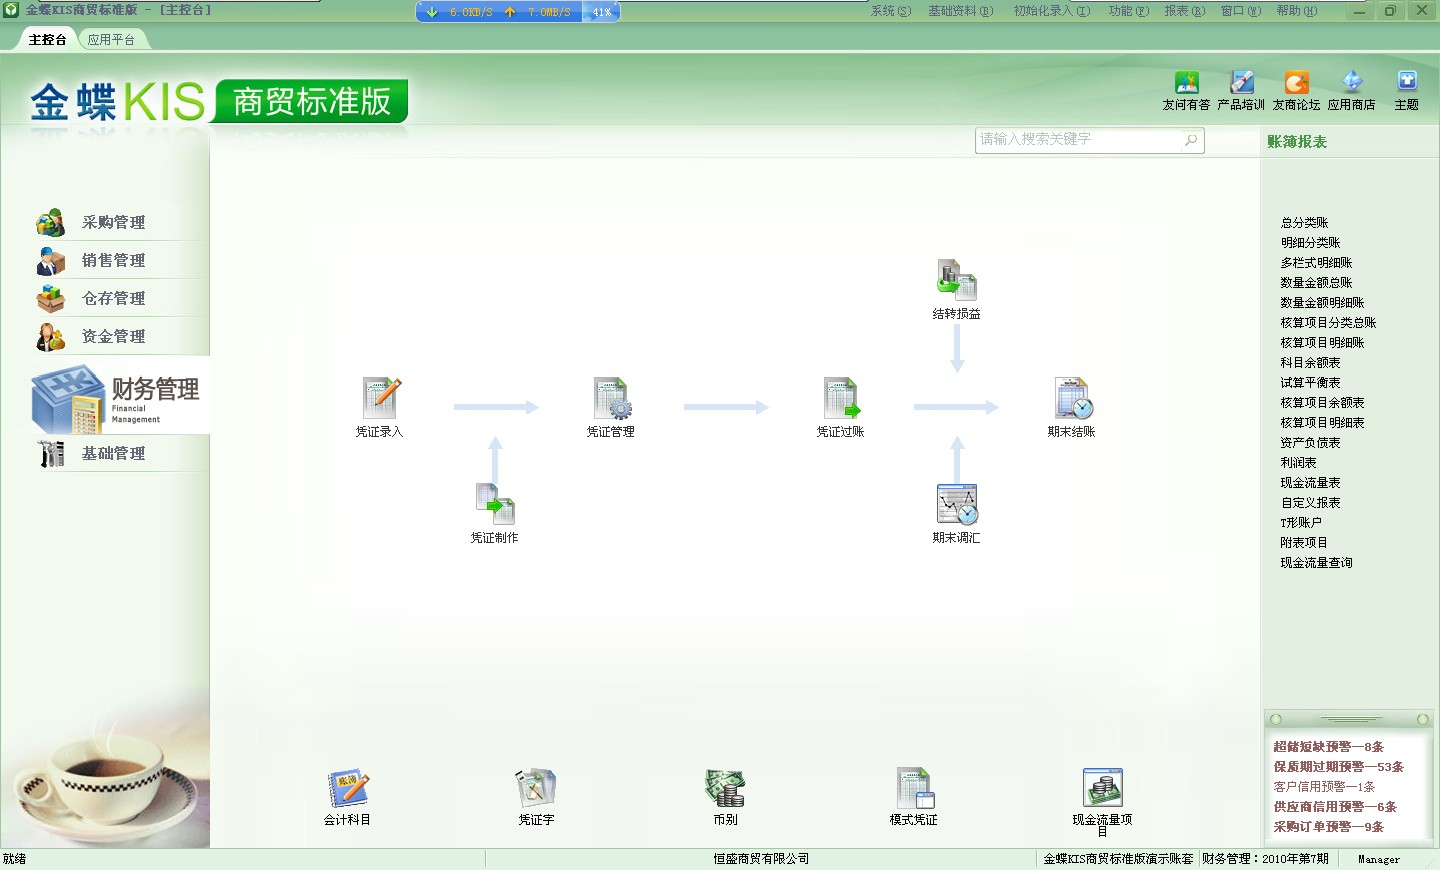
Task: Open the 多栏式明细账 report link
Action: tap(1316, 263)
